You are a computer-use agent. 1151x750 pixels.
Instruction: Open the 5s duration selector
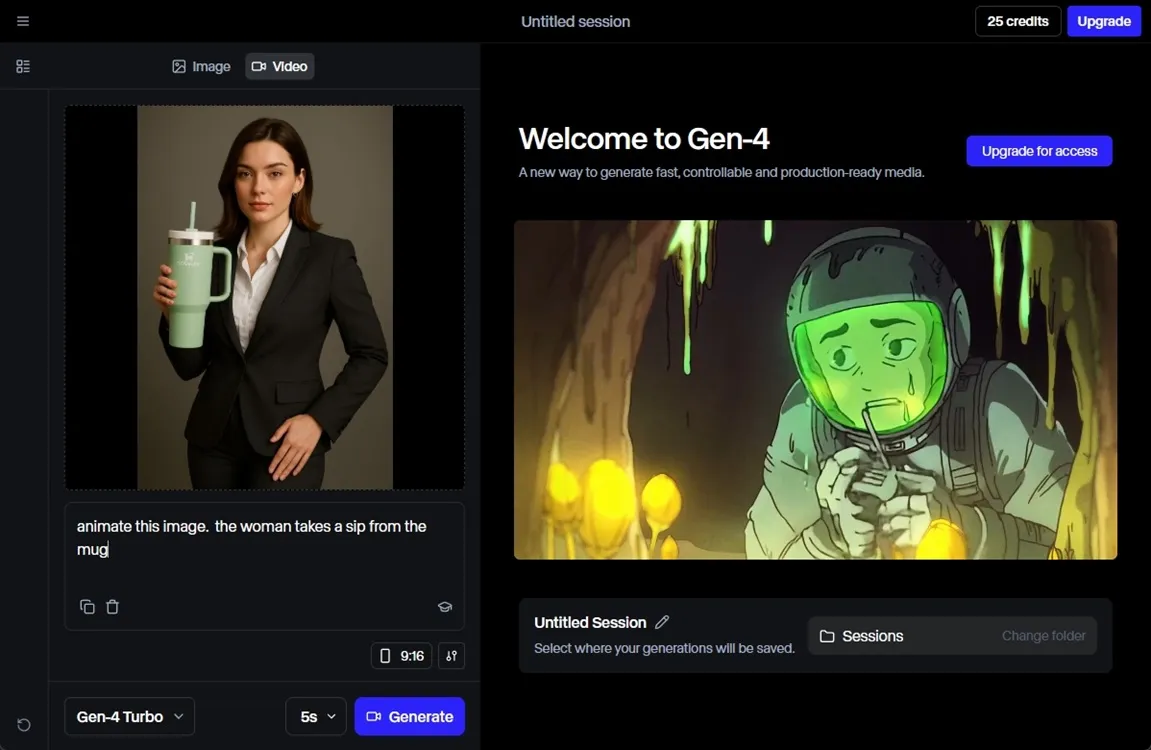(315, 716)
